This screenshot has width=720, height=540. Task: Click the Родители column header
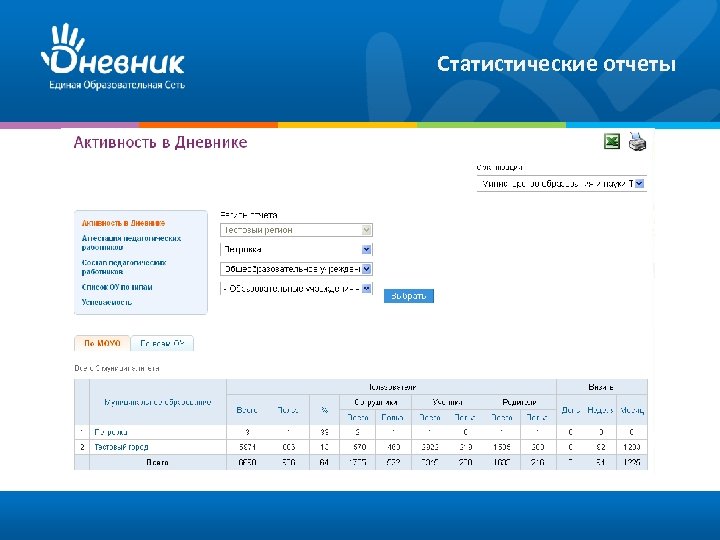519,402
